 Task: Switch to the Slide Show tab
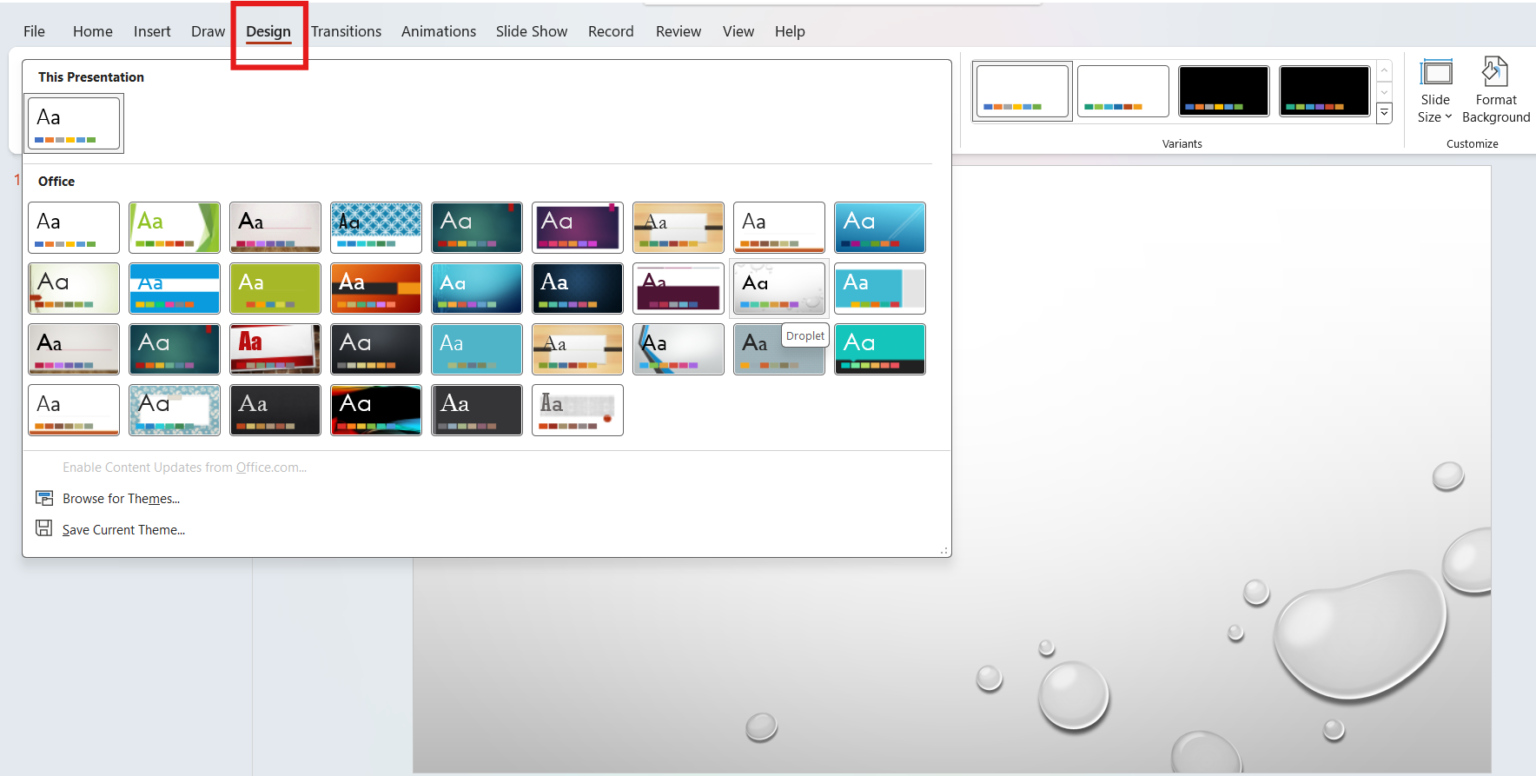tap(531, 31)
